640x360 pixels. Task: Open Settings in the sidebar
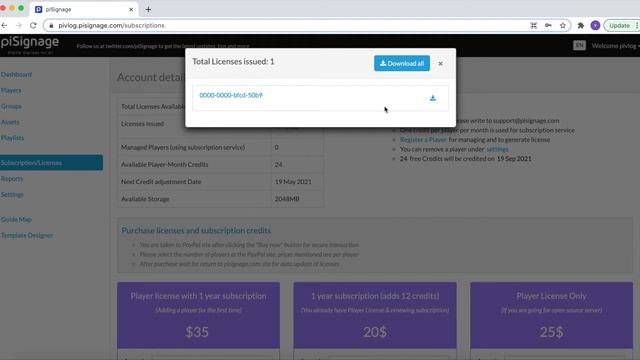(x=12, y=194)
